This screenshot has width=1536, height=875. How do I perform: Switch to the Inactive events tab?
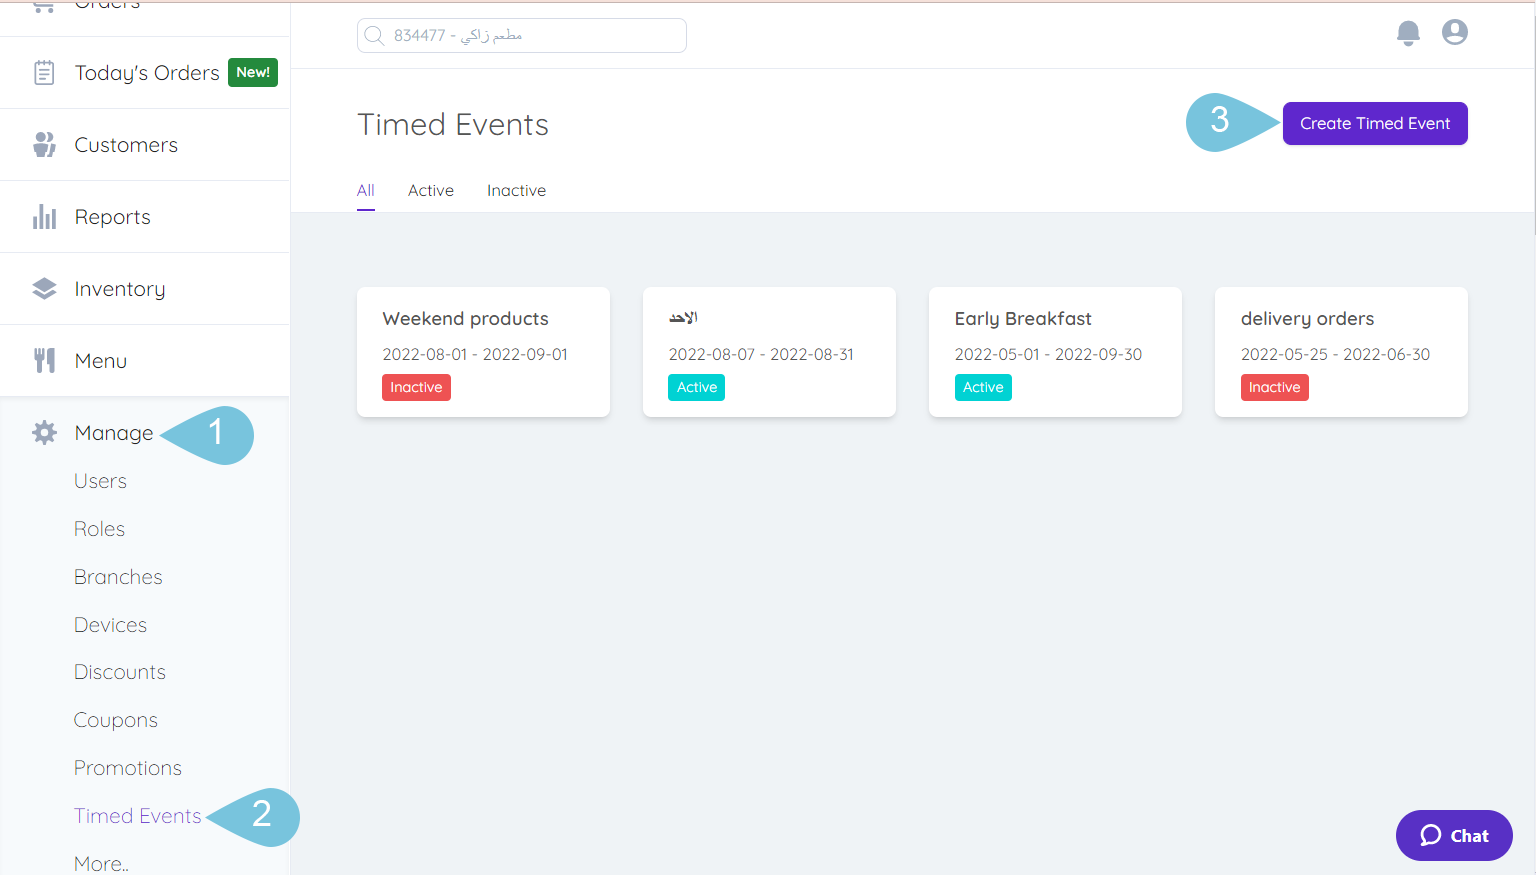516,190
